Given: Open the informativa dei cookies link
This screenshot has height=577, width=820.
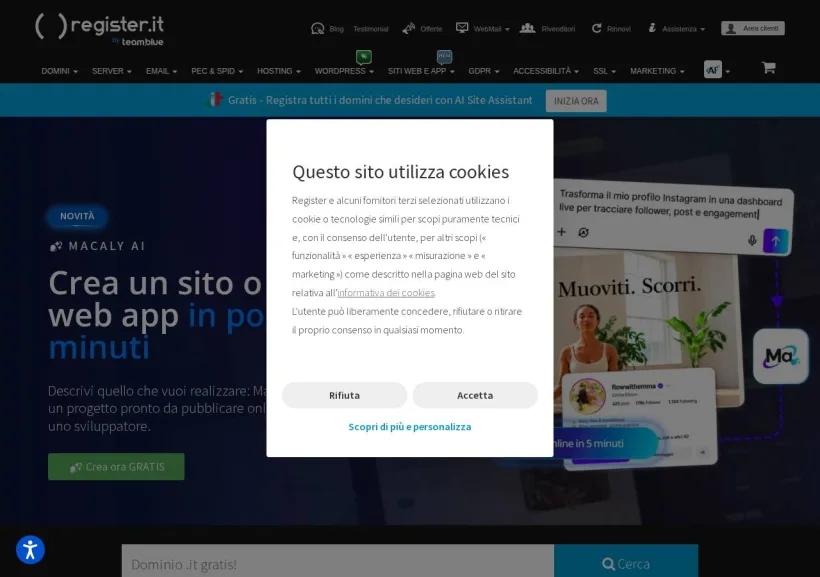Looking at the screenshot, I should 386,293.
